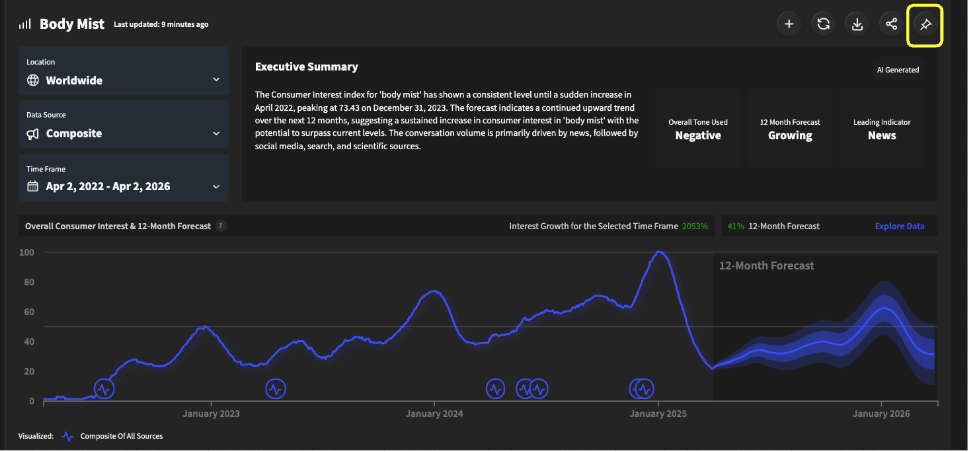This screenshot has height=452, width=968.
Task: Click the calendar icon in Time Frame
Action: [x=33, y=186]
